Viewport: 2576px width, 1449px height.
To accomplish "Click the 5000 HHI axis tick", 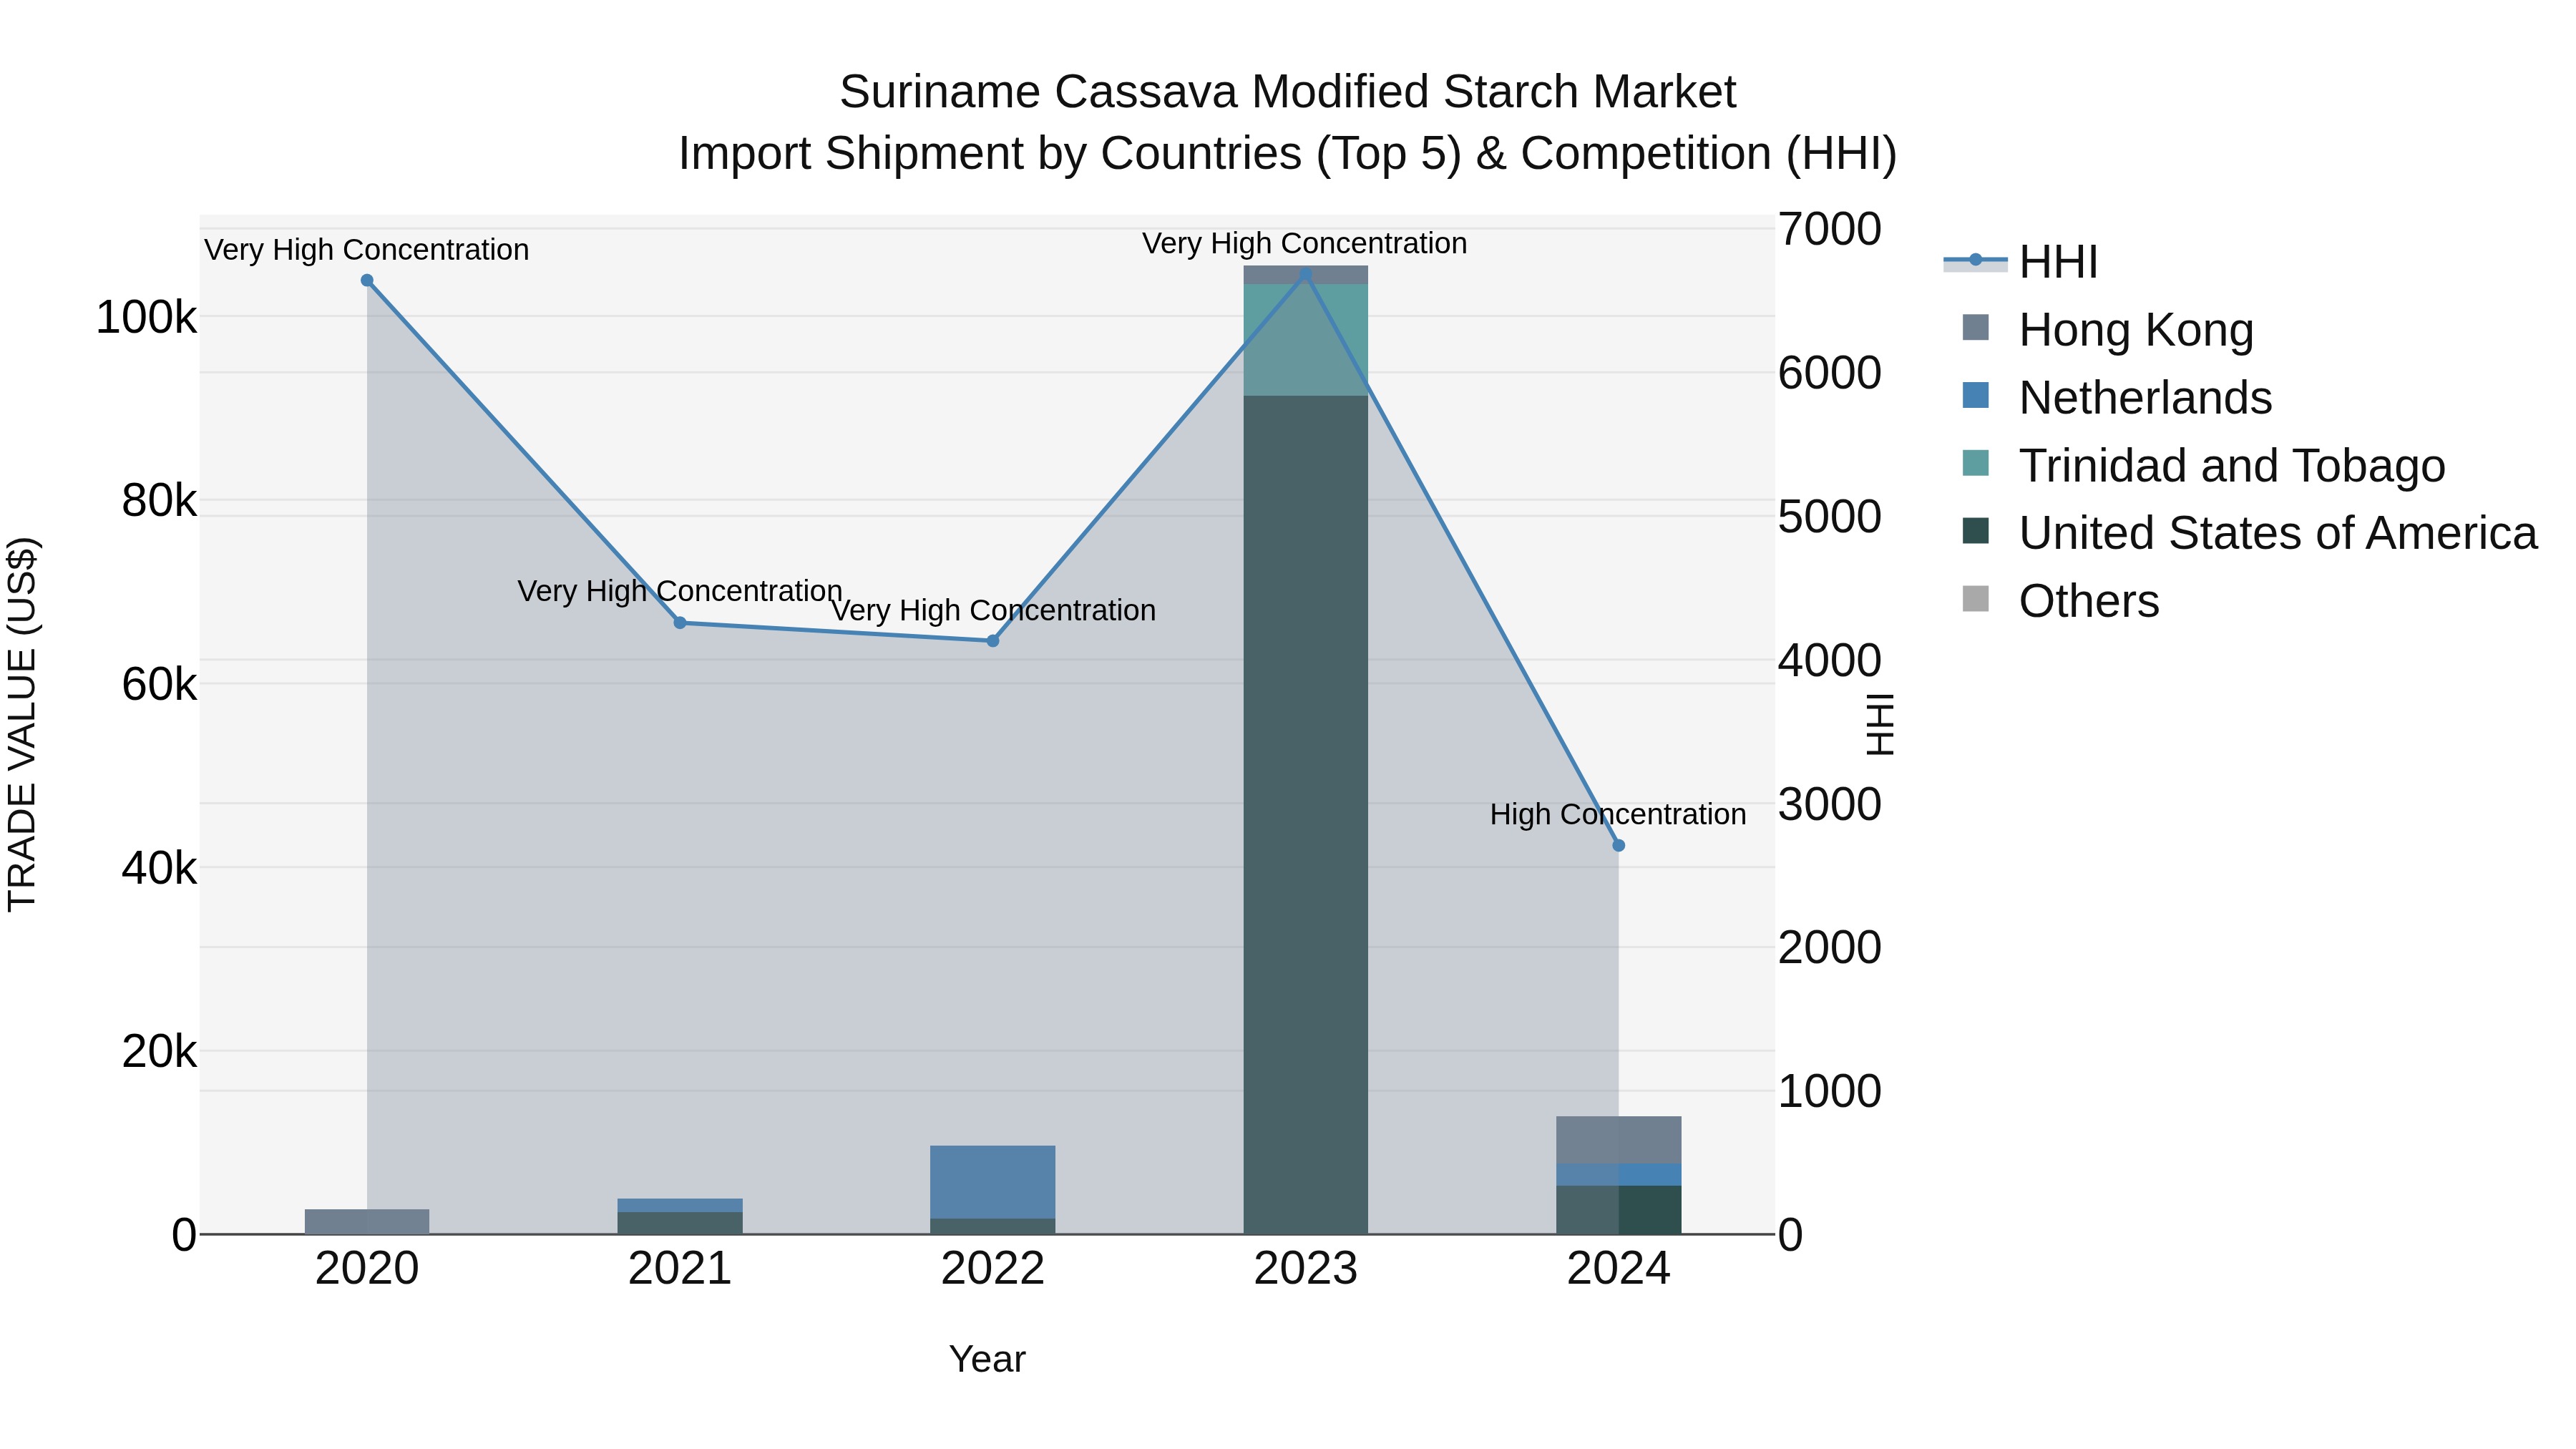I will (x=1830, y=517).
